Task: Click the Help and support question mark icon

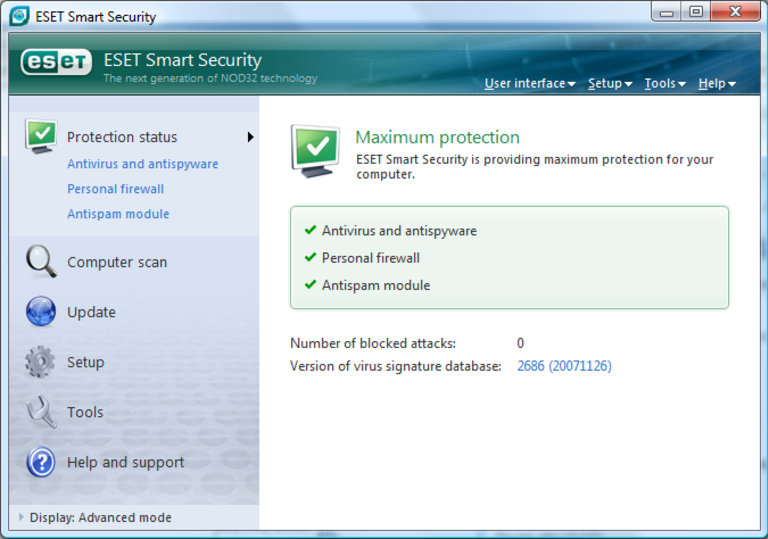Action: (41, 462)
